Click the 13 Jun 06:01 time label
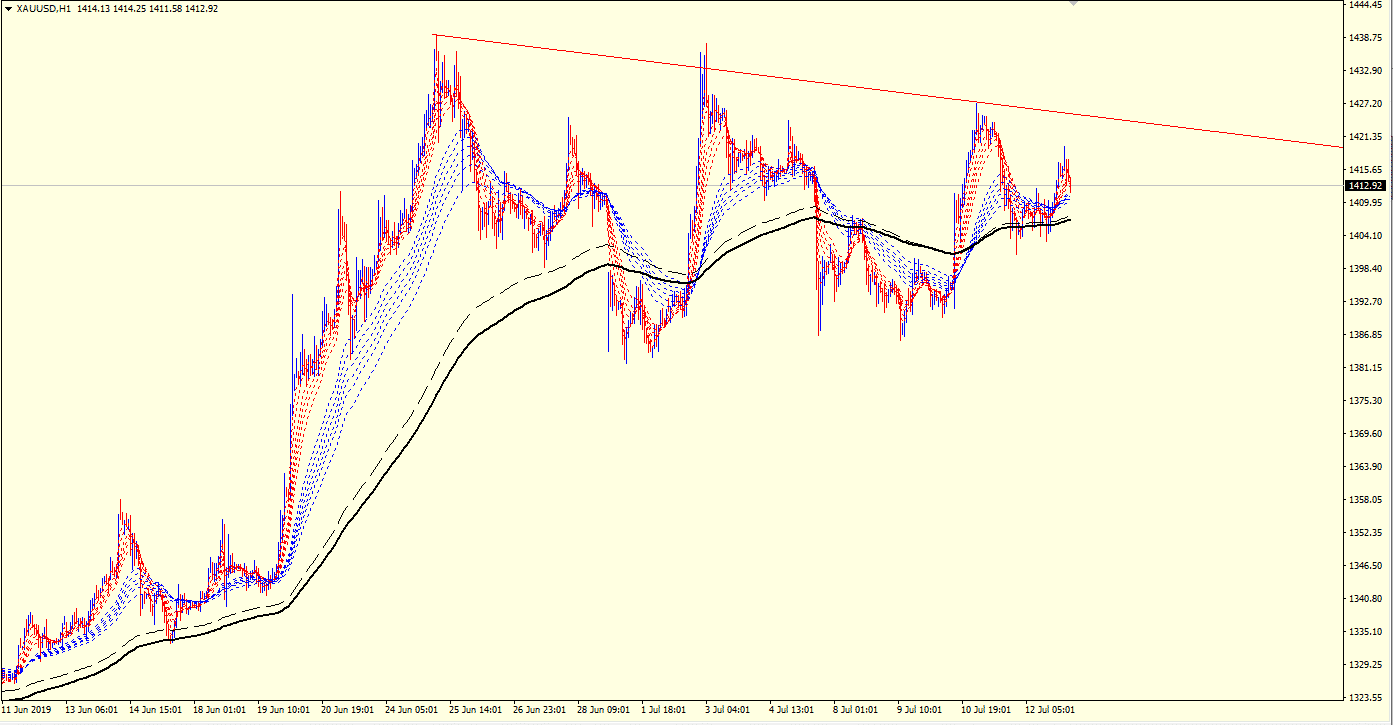The image size is (1393, 725). point(92,710)
